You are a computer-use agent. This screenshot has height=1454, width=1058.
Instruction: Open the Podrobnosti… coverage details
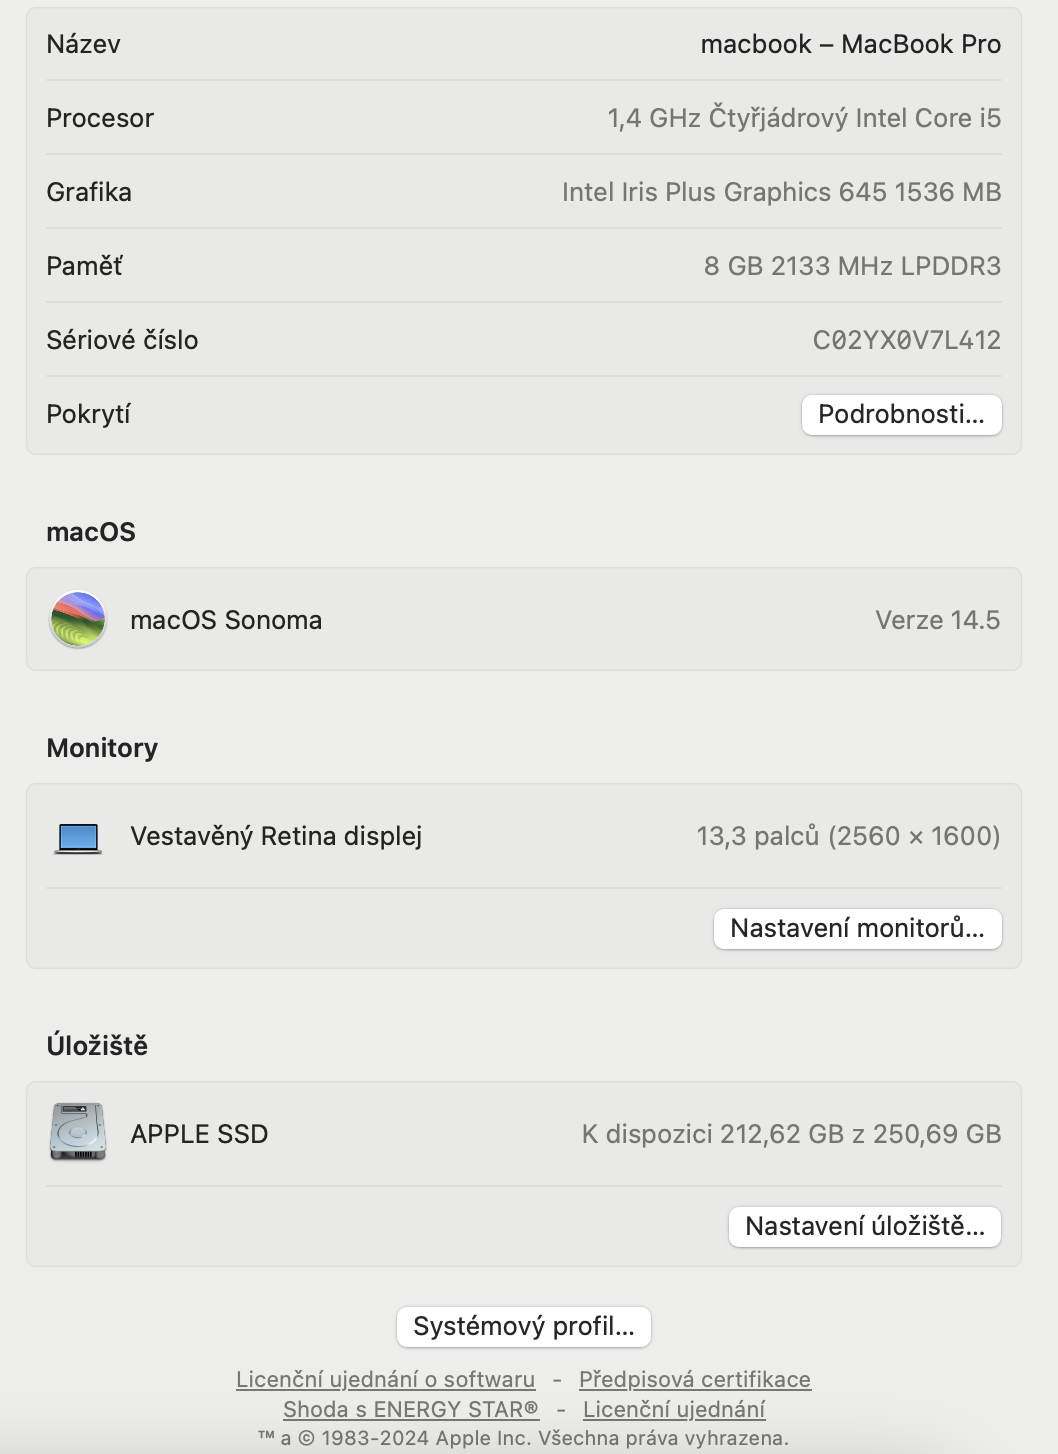[x=901, y=415]
